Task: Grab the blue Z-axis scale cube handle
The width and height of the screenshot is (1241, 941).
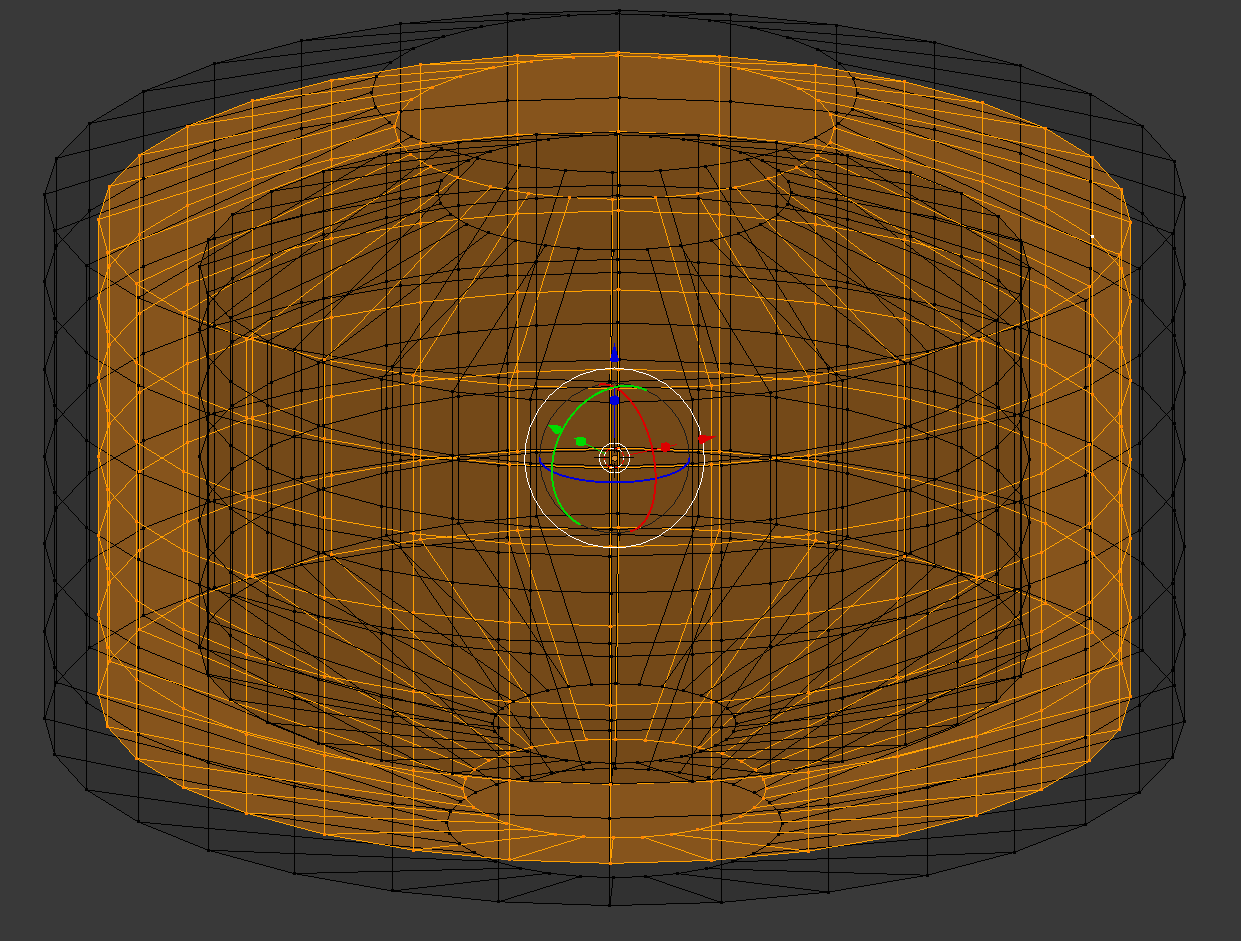Action: pyautogui.click(x=615, y=399)
